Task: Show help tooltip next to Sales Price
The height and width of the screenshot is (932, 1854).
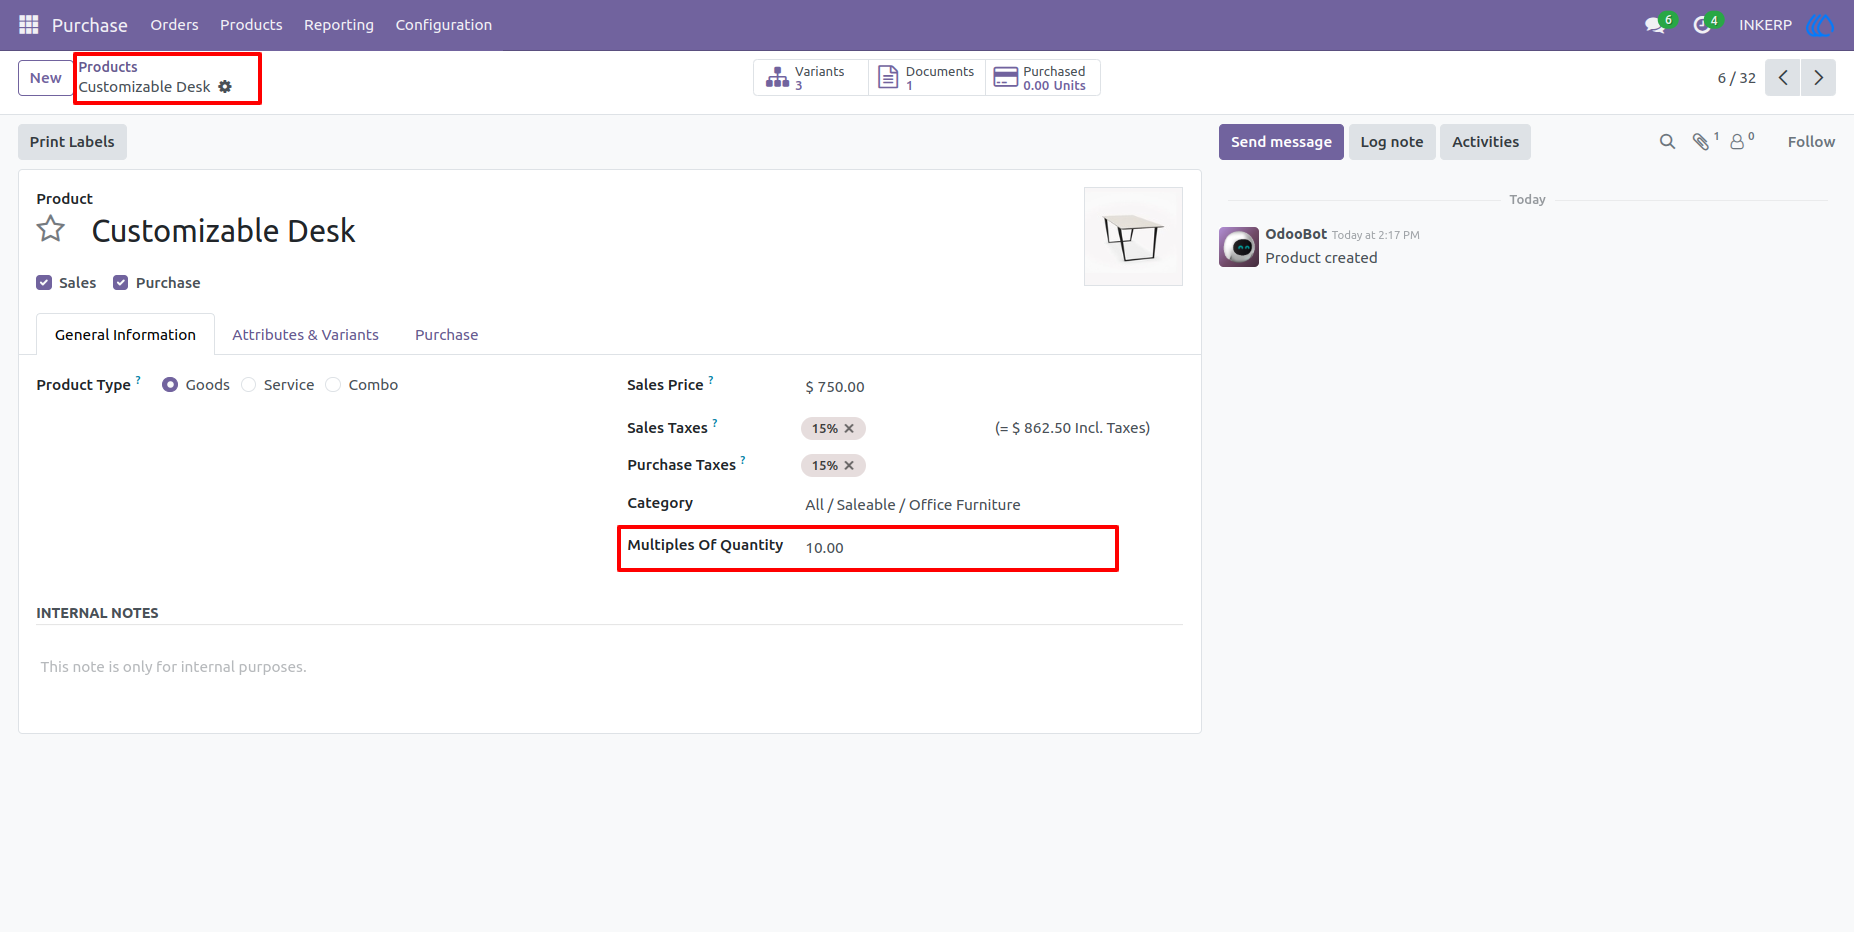Action: [x=711, y=380]
